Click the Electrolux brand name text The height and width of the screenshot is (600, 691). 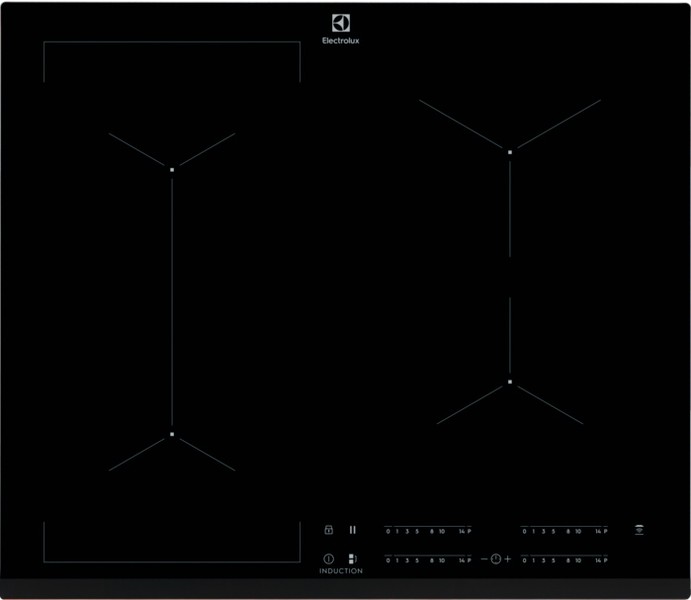click(x=341, y=41)
